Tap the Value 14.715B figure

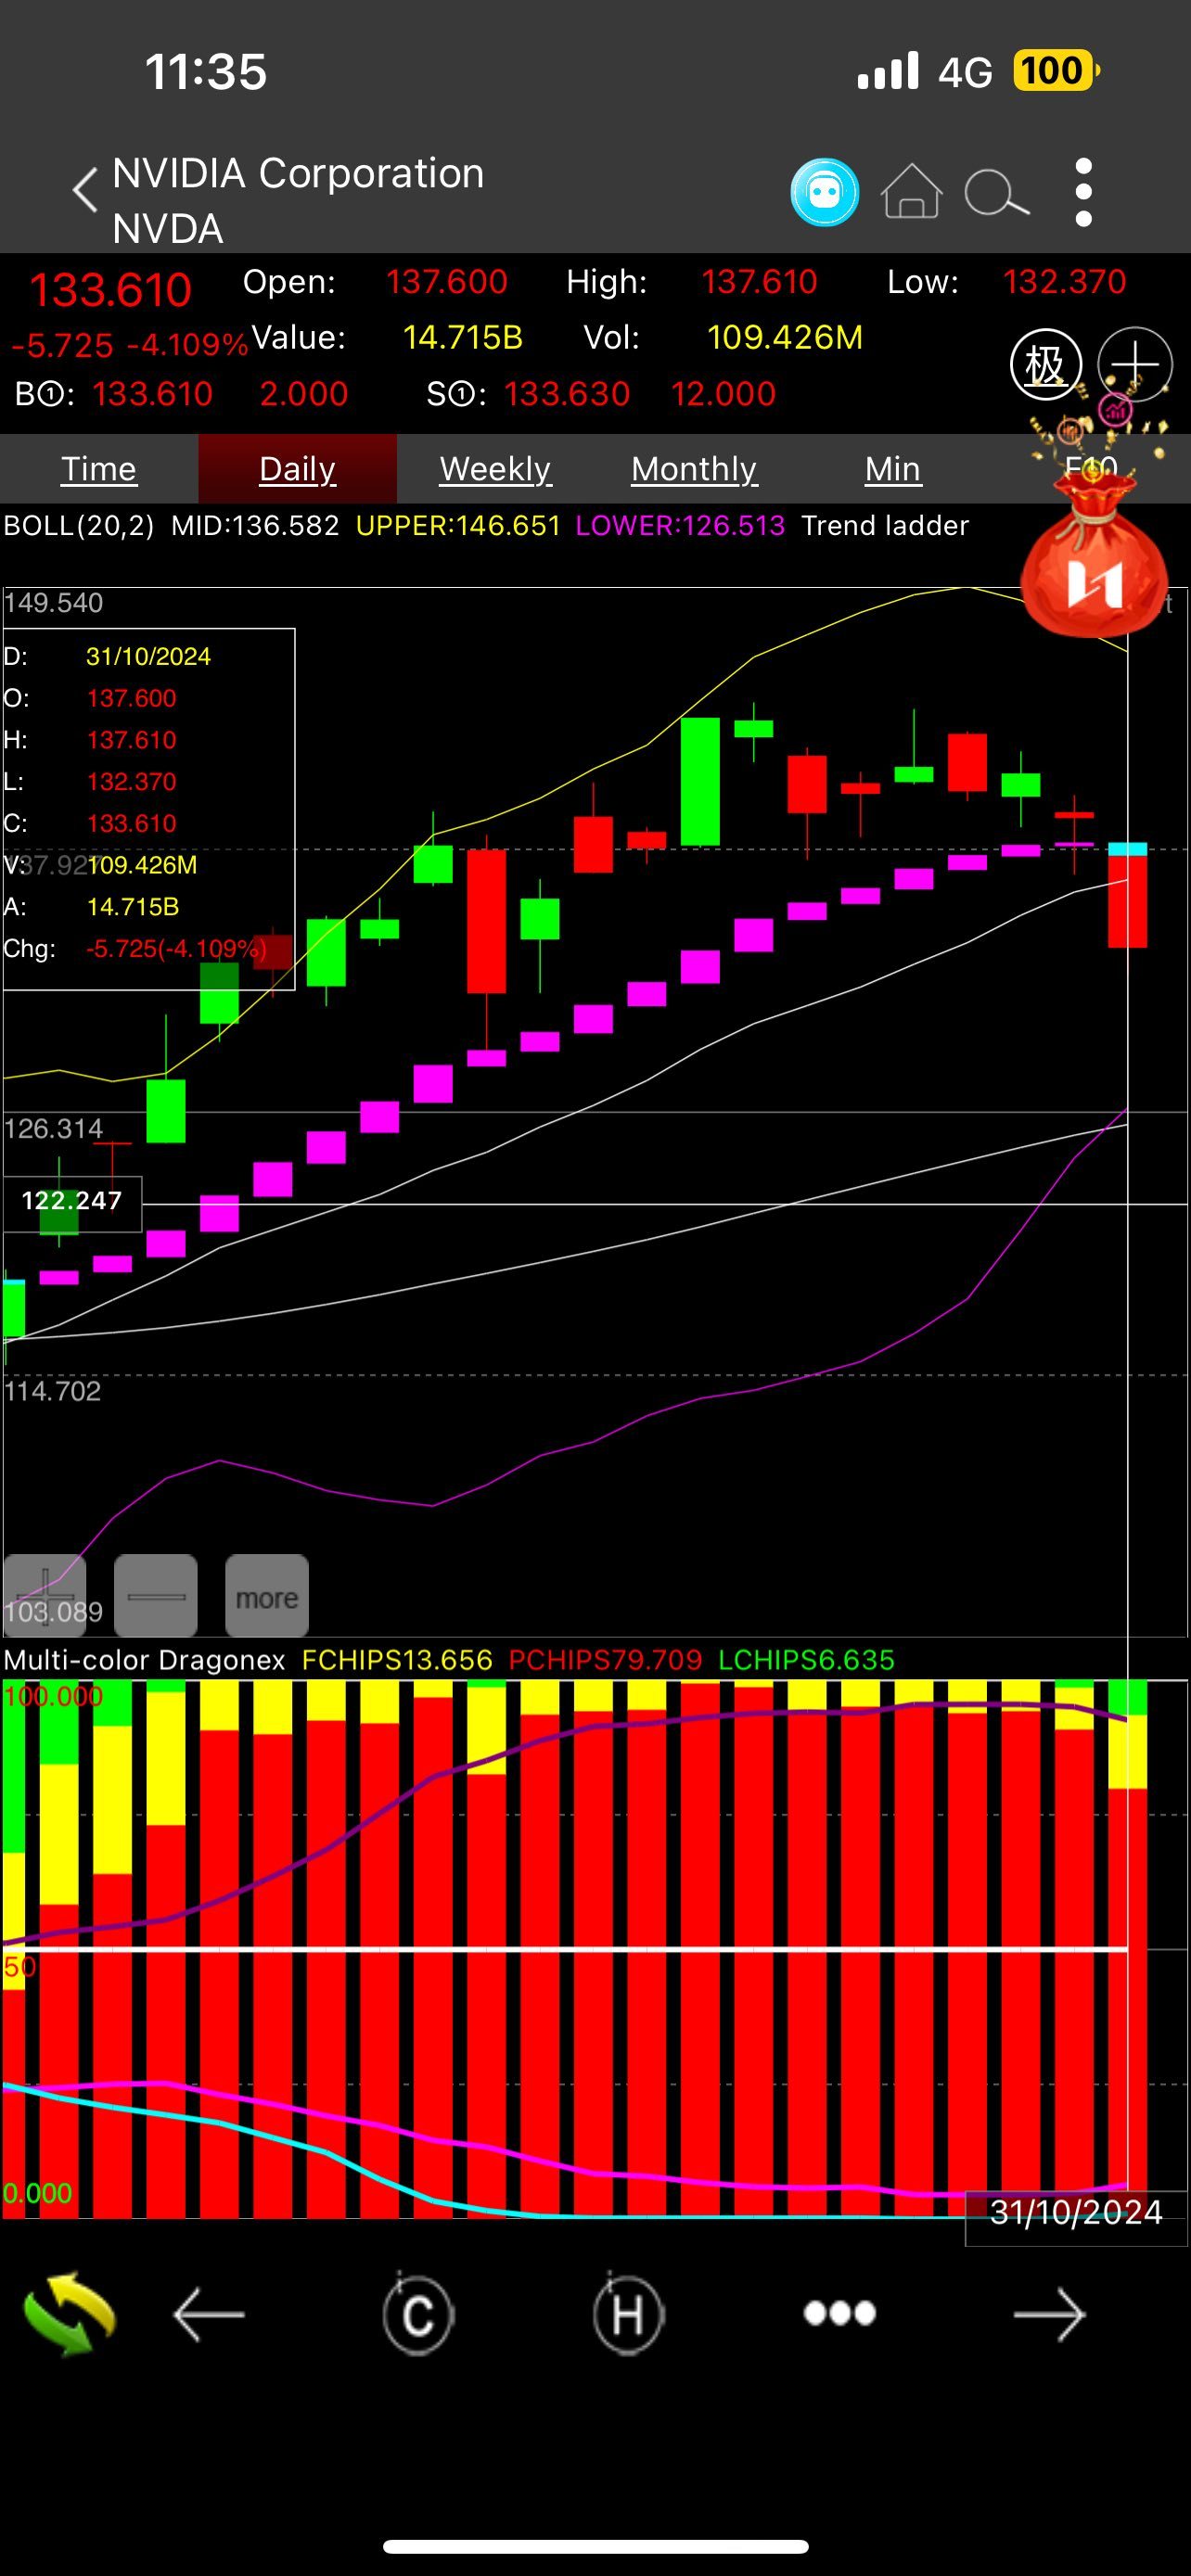(x=462, y=337)
